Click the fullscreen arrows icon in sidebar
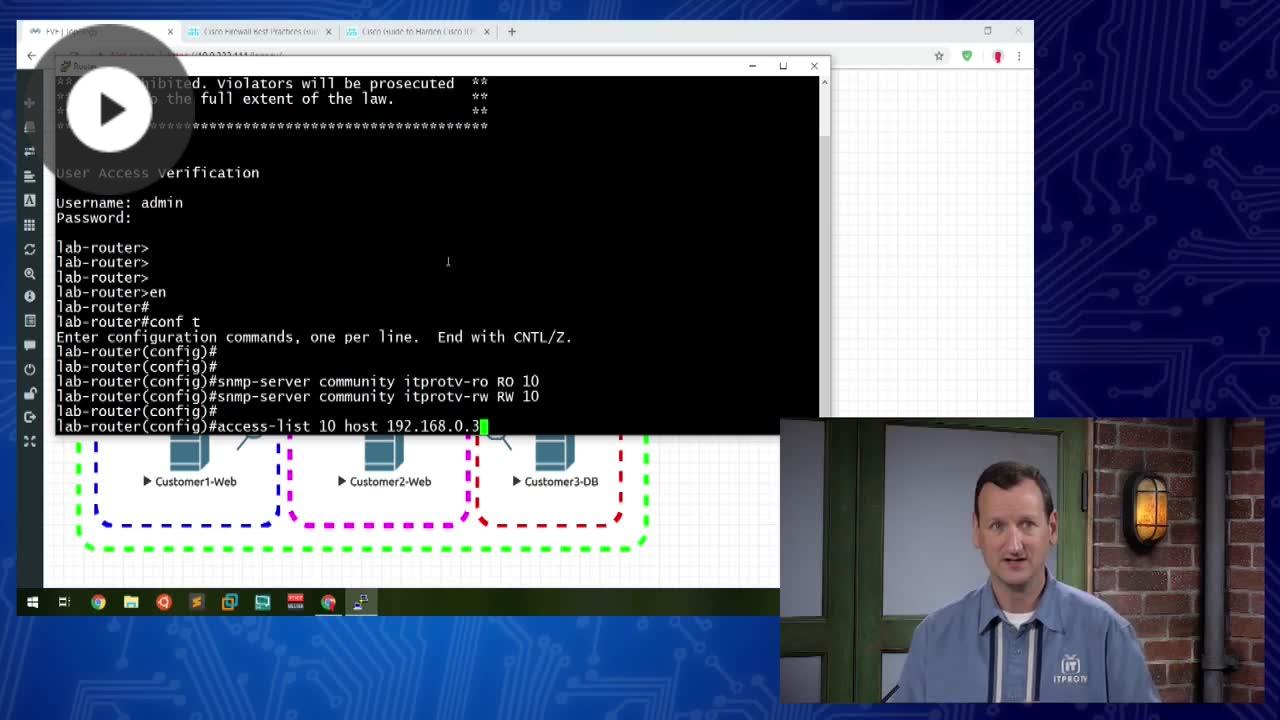 coord(29,440)
